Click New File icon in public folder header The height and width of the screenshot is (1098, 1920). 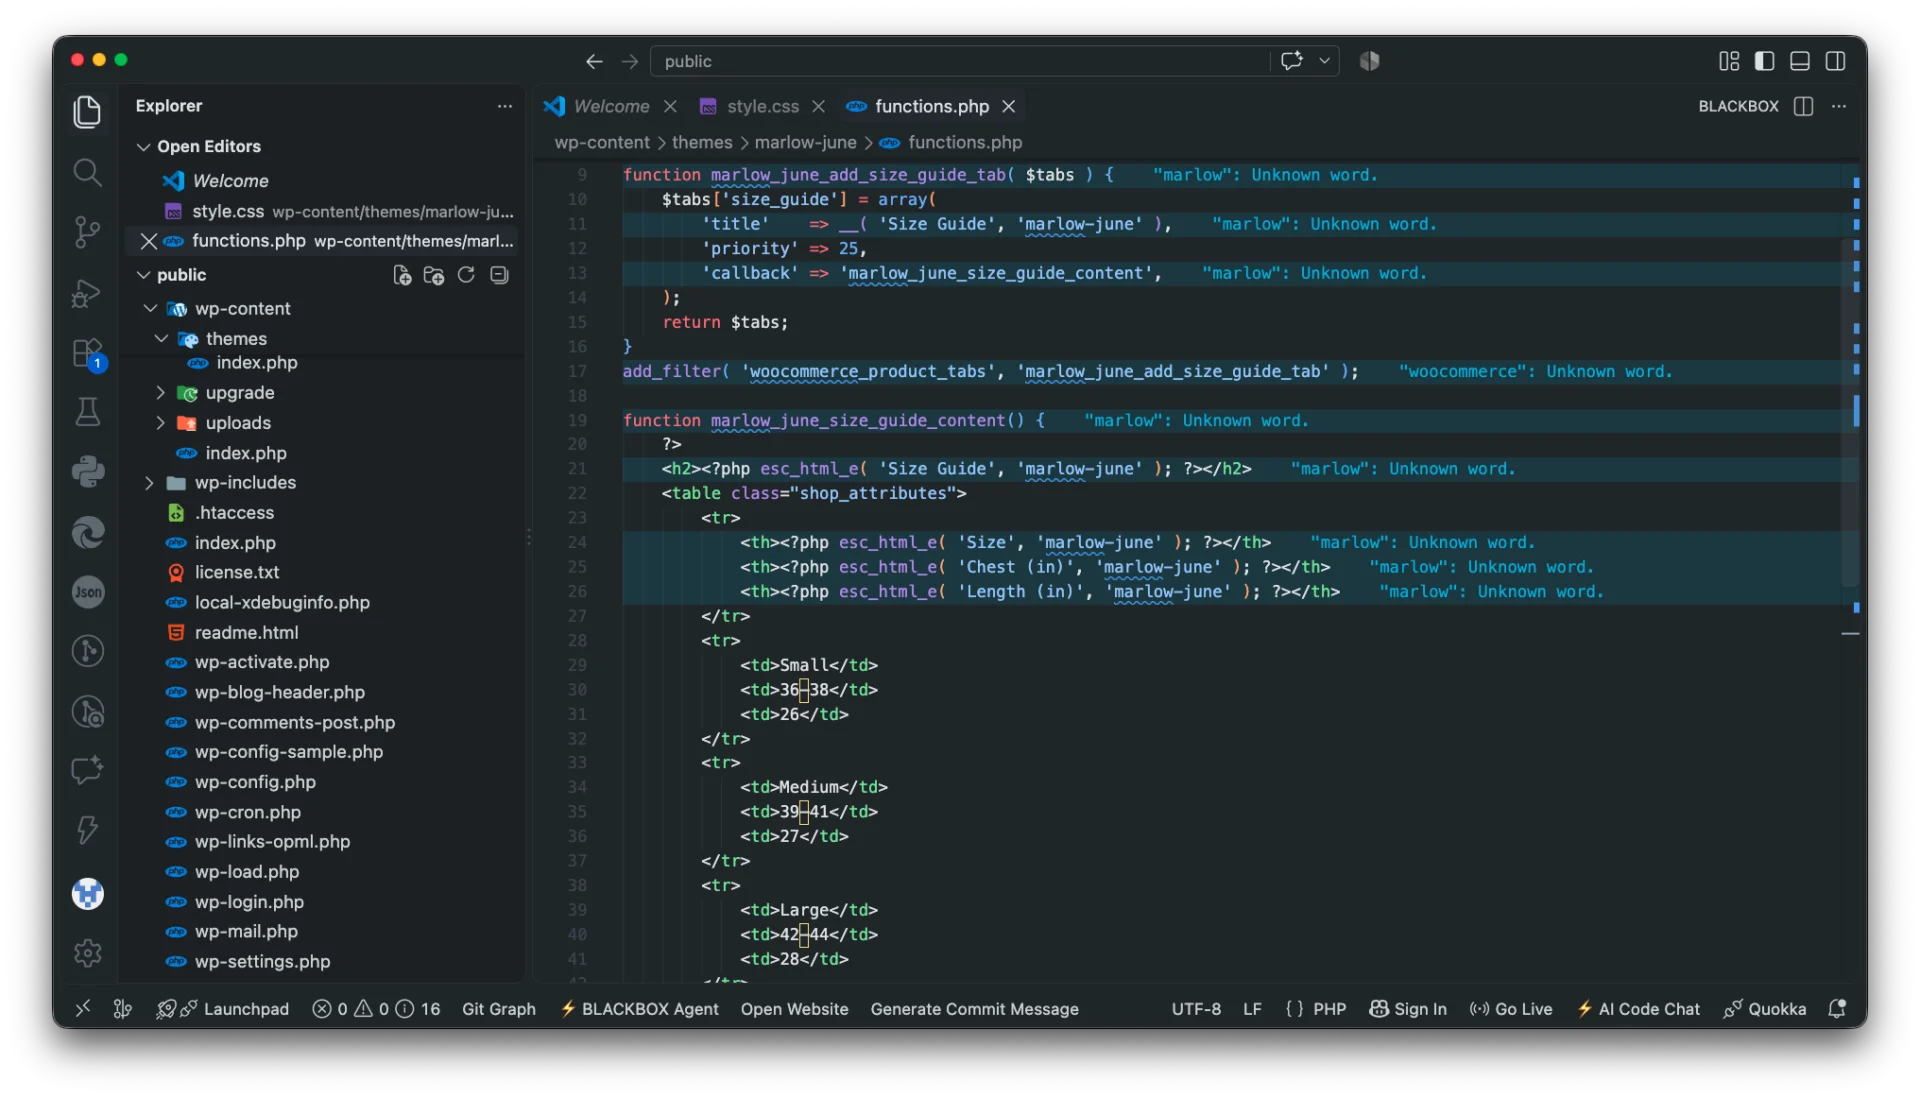402,275
